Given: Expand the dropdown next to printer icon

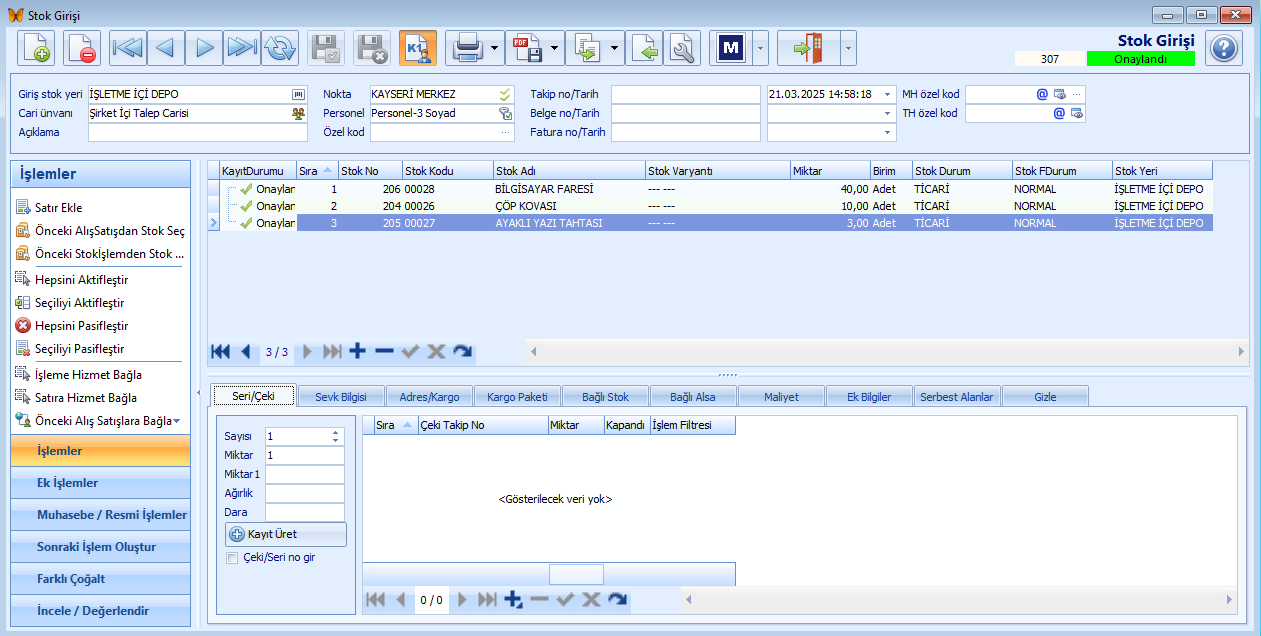Looking at the screenshot, I should point(495,48).
